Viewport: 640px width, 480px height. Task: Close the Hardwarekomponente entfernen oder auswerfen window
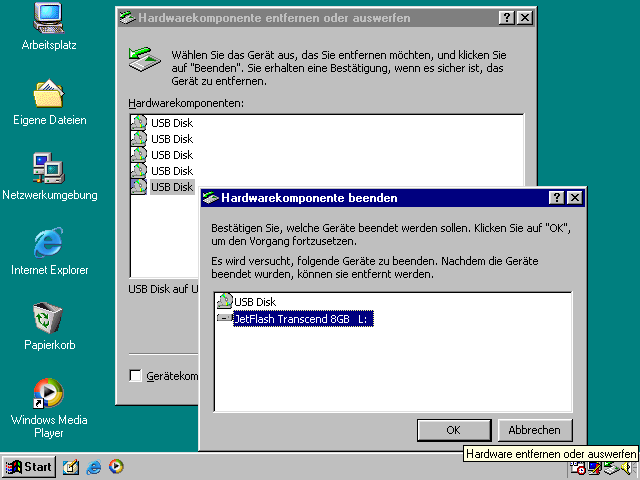[525, 18]
